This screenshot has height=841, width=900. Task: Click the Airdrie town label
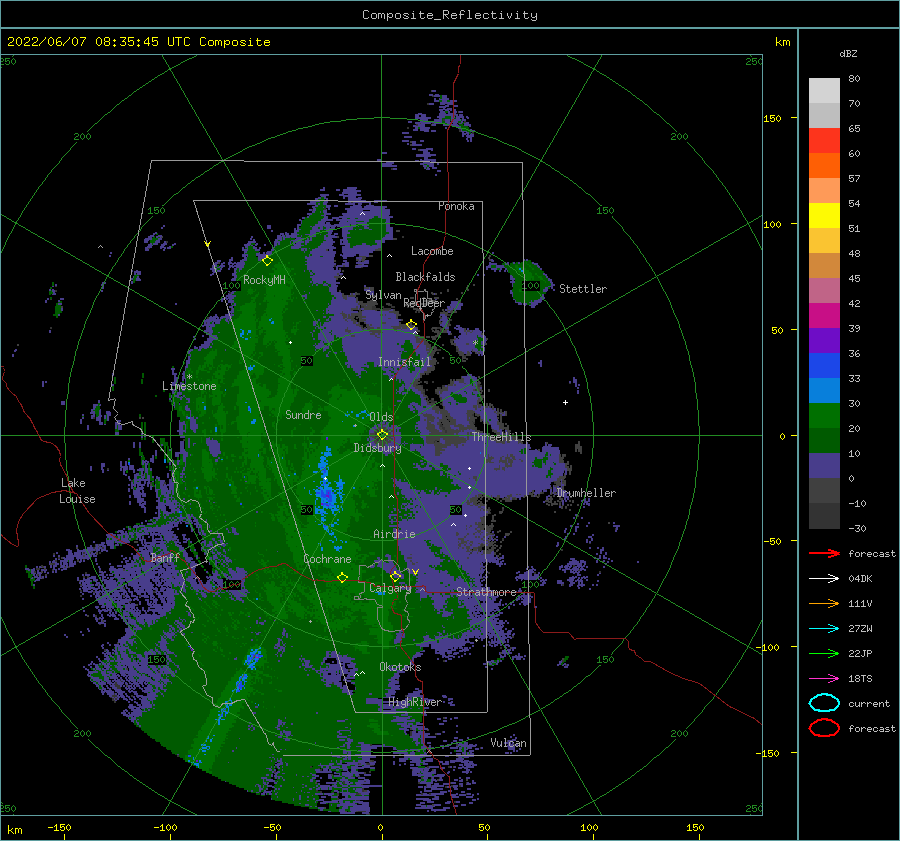coord(394,534)
